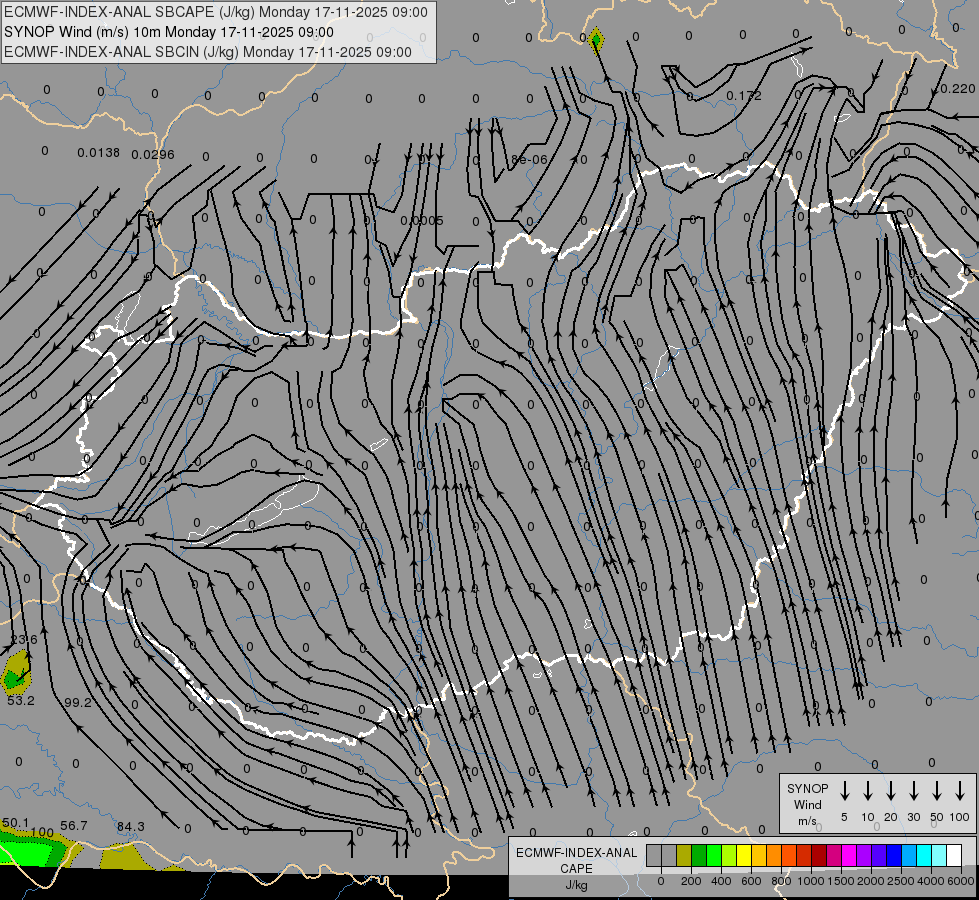Click the '1500' tick label on colorbar
Image resolution: width=979 pixels, height=900 pixels.
[x=841, y=881]
